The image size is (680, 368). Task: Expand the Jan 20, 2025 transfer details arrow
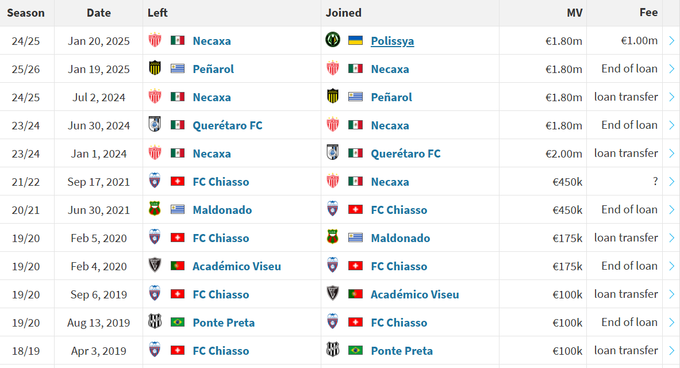tap(671, 41)
